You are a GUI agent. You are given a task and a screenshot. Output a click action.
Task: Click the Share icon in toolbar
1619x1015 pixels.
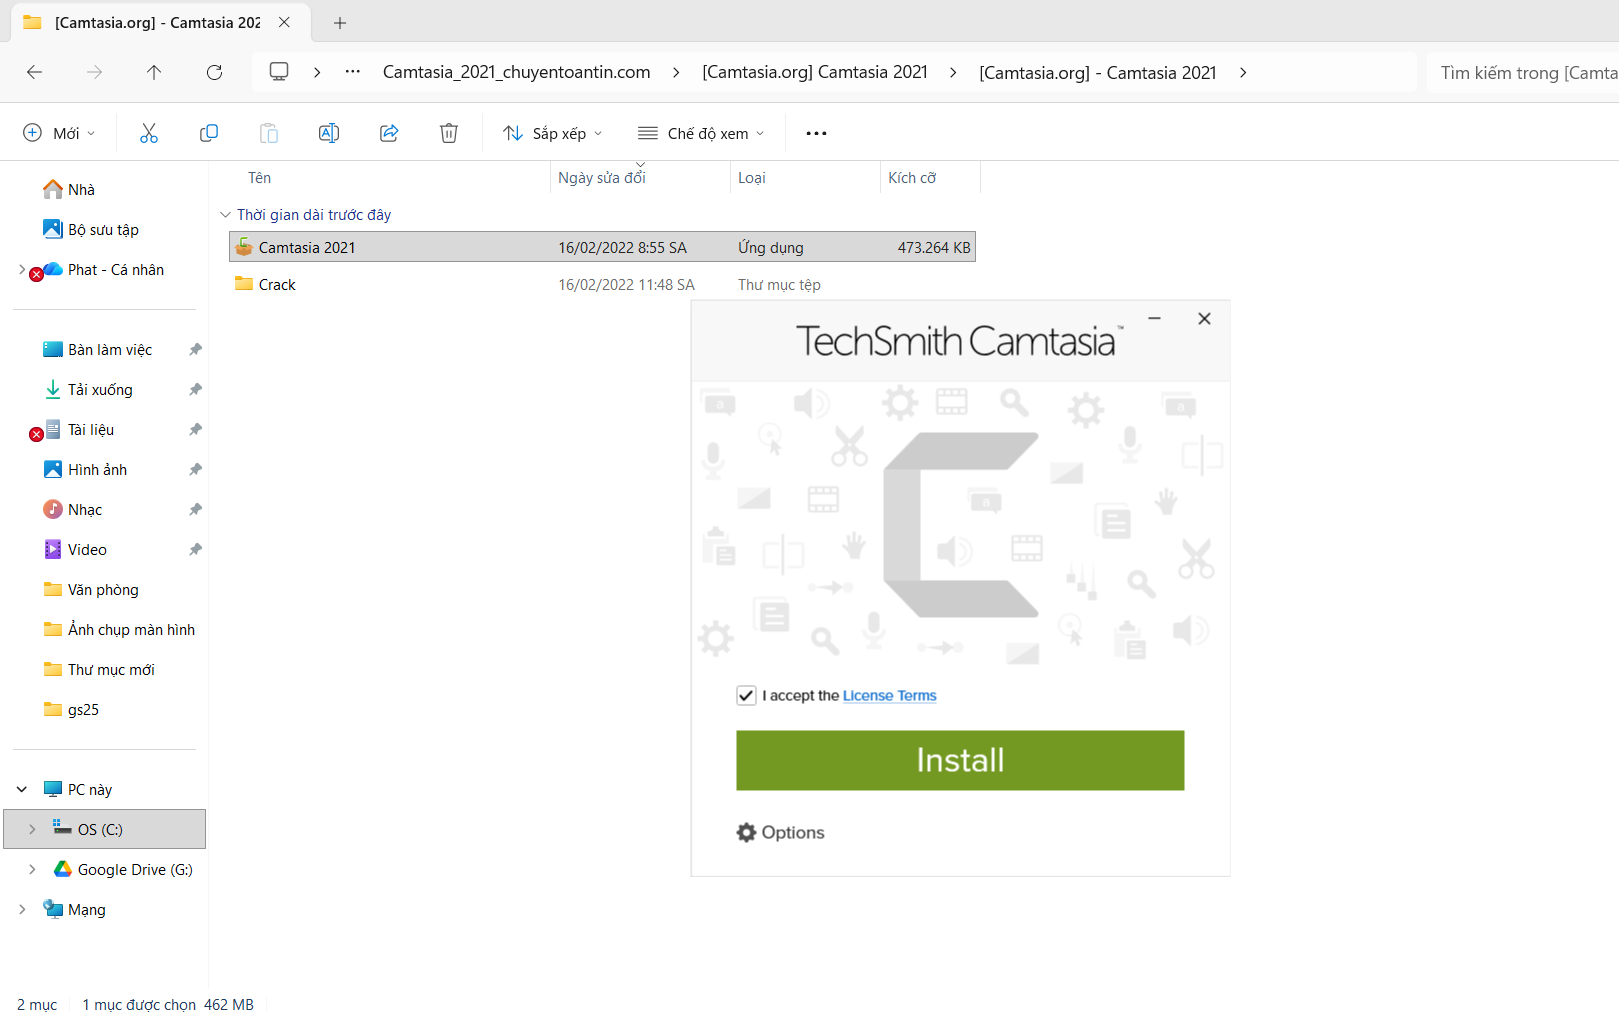coord(389,133)
